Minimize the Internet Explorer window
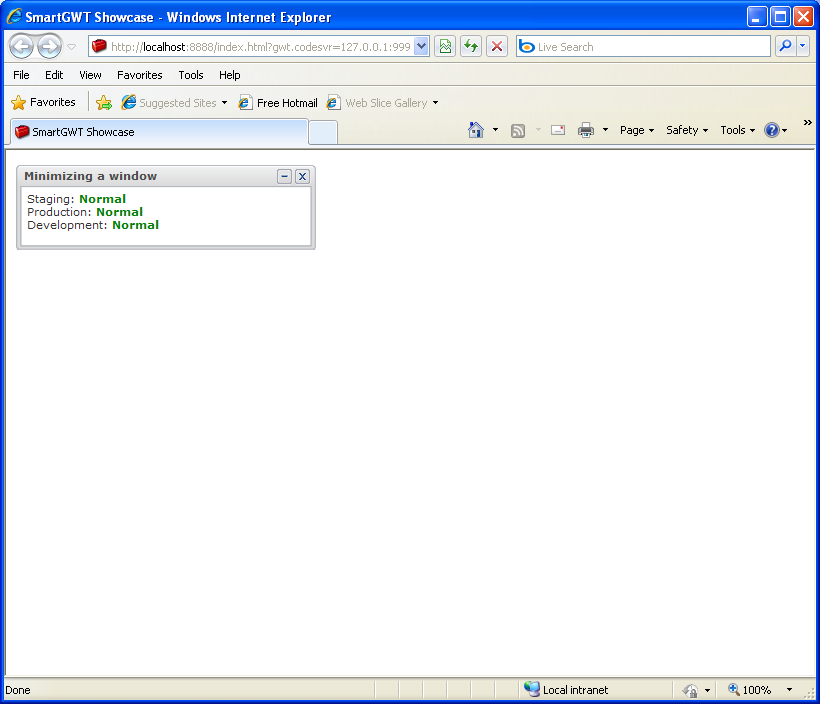This screenshot has height=704, width=820. (x=756, y=17)
